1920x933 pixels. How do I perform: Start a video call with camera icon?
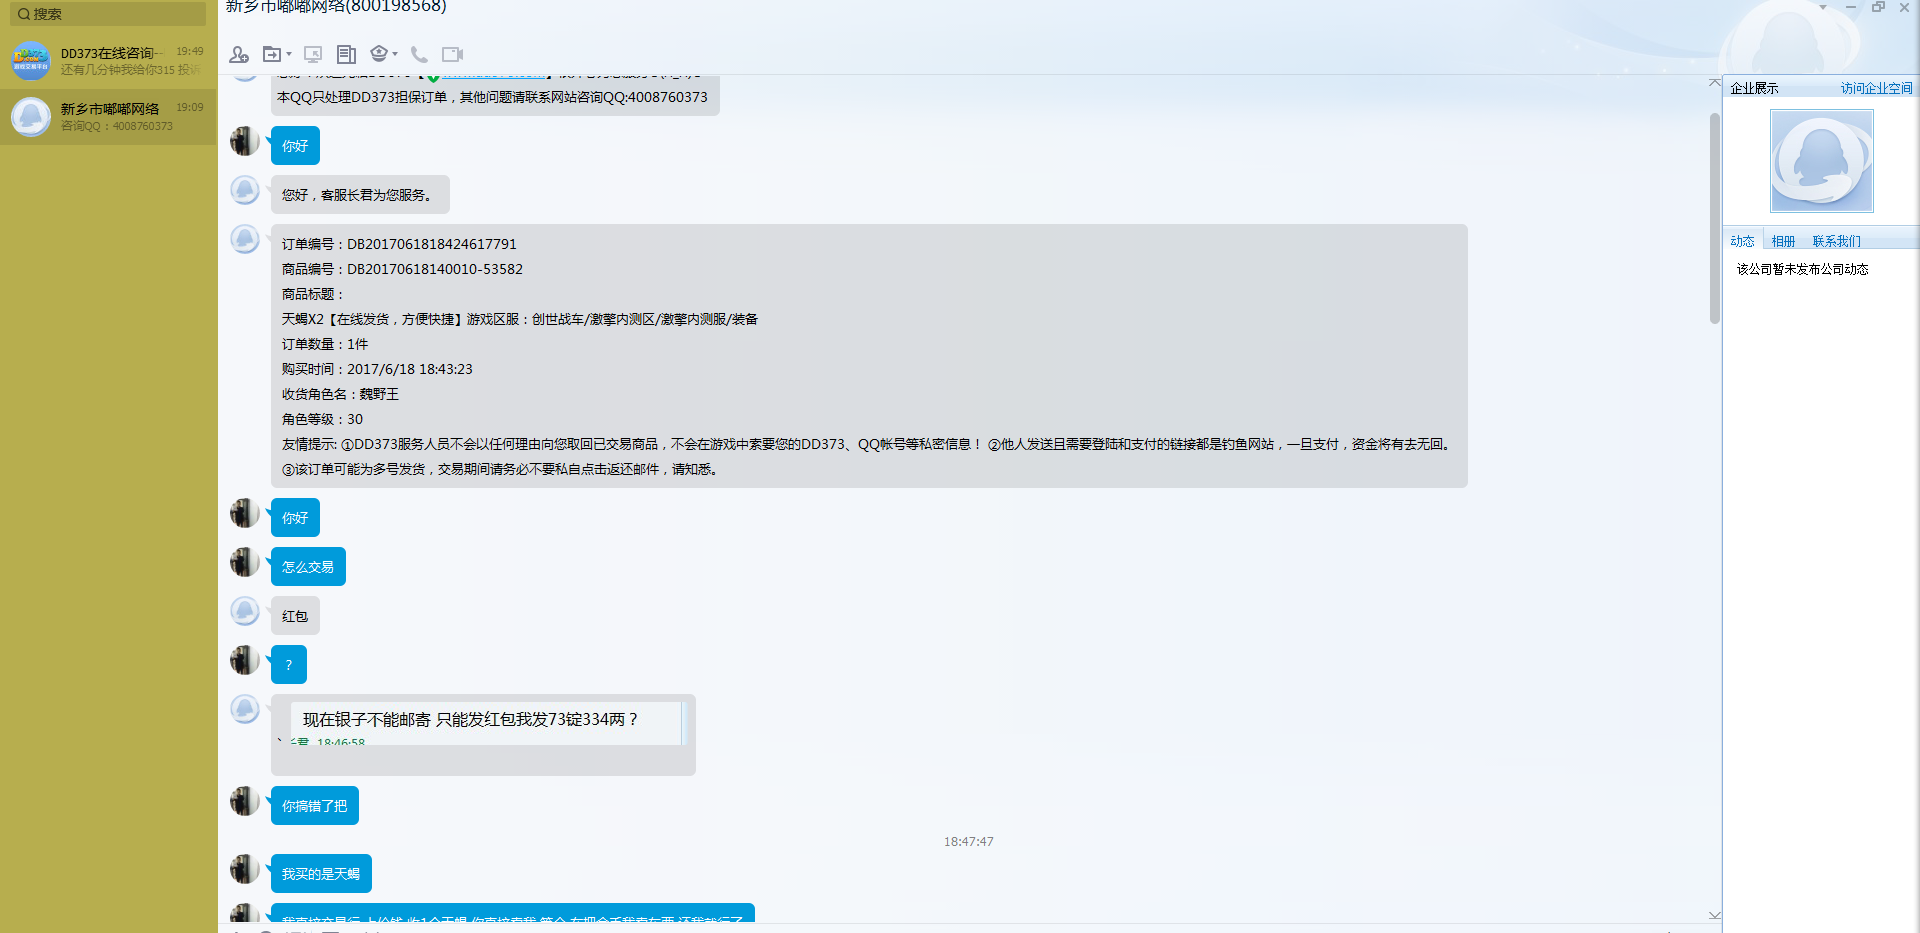pos(452,54)
